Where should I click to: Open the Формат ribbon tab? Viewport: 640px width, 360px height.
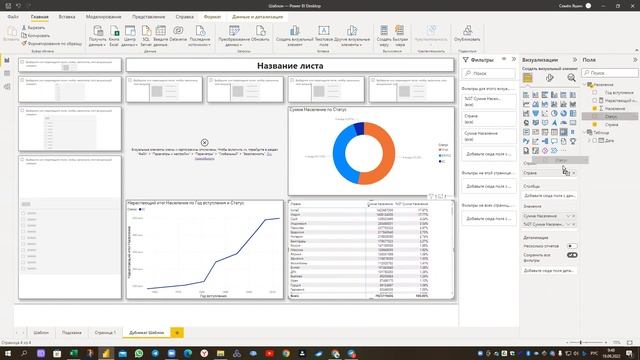(x=212, y=17)
